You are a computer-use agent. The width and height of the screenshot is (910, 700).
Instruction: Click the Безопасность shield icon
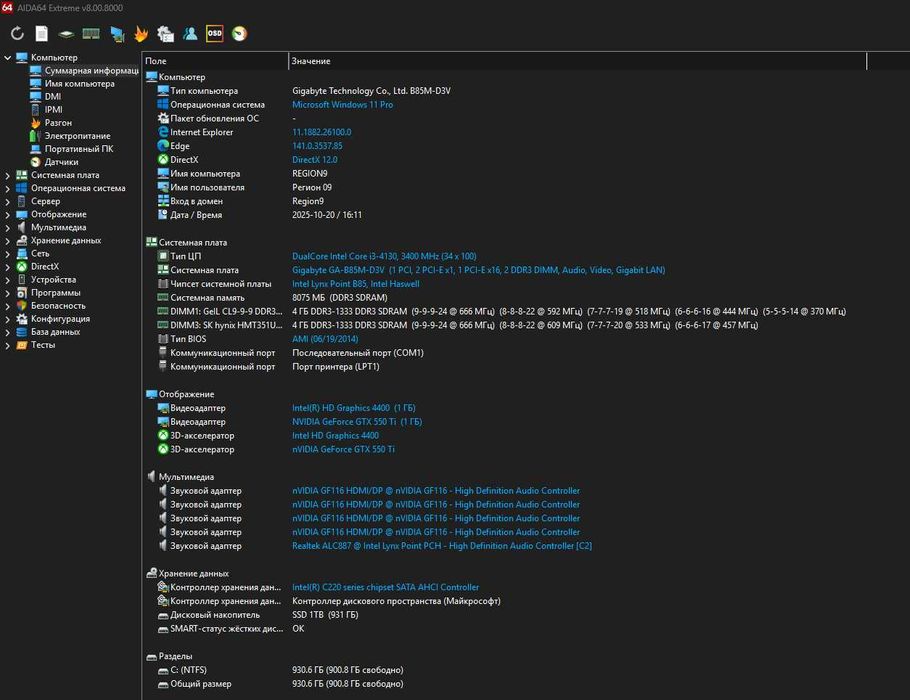click(x=21, y=305)
